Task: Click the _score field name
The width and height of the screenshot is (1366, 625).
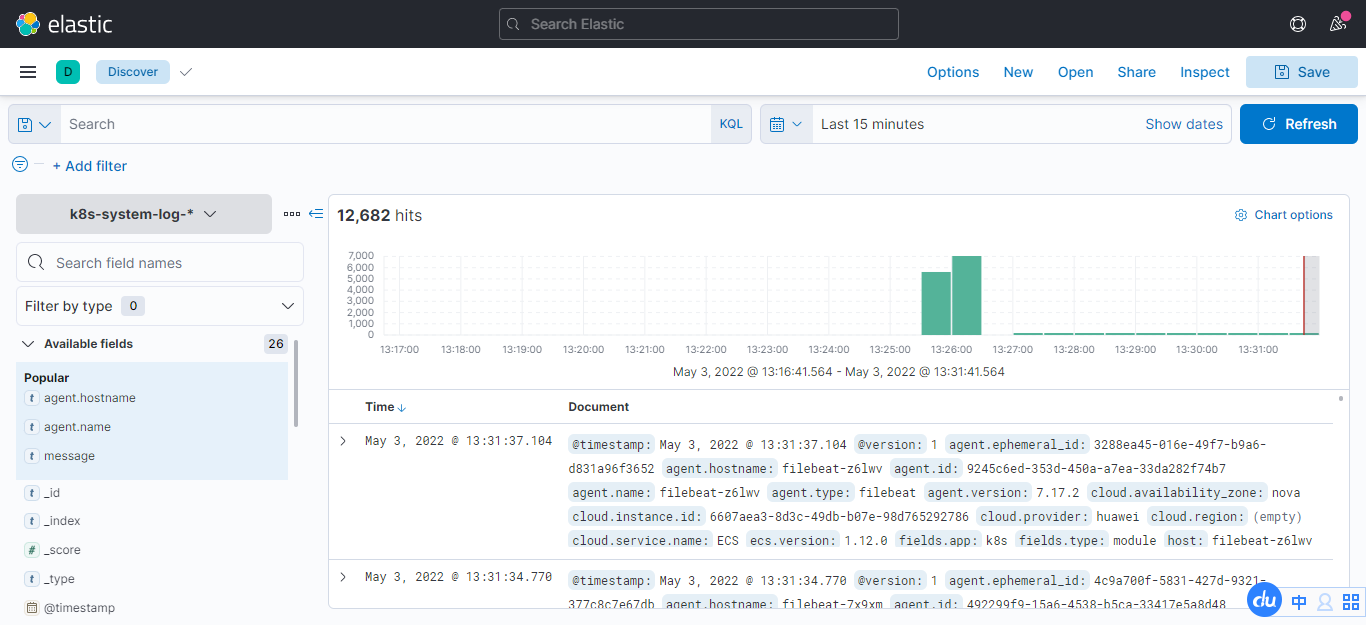Action: (x=62, y=550)
